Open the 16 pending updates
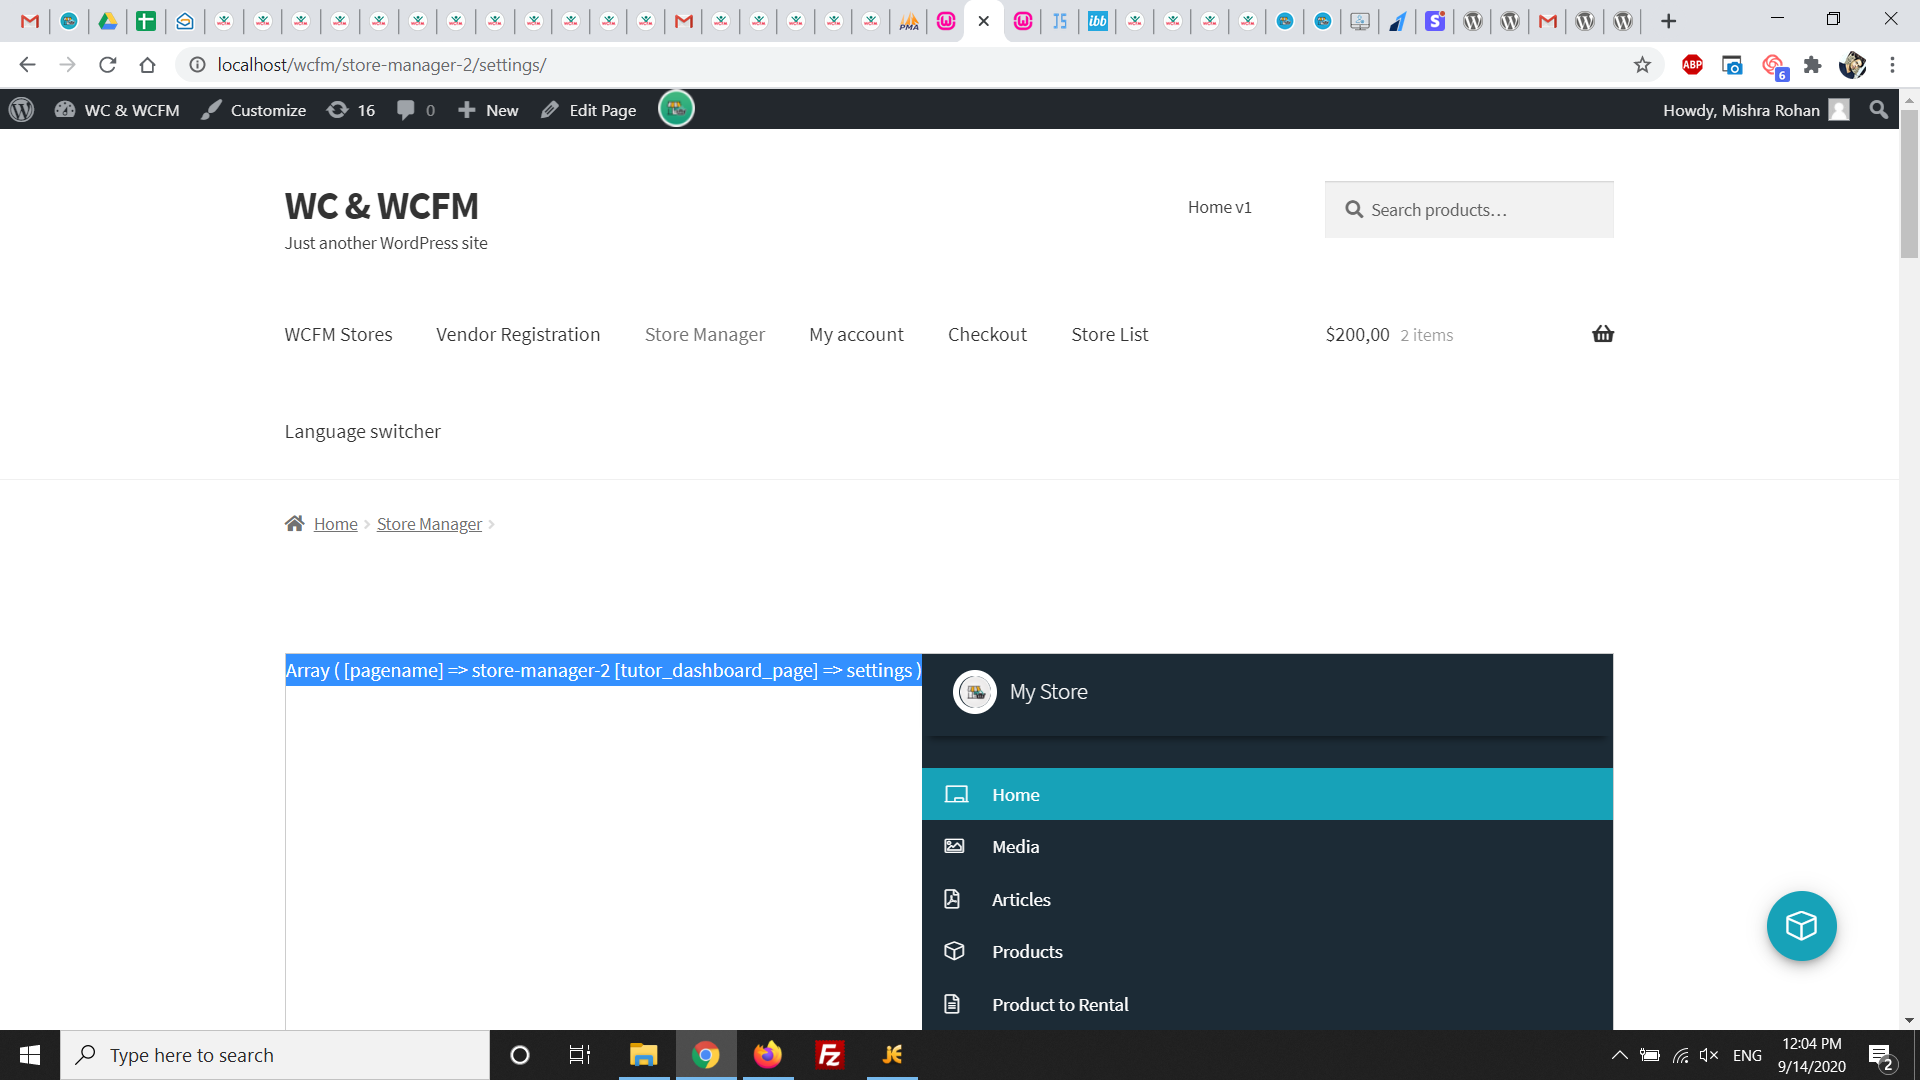Viewport: 1920px width, 1080px height. (351, 110)
